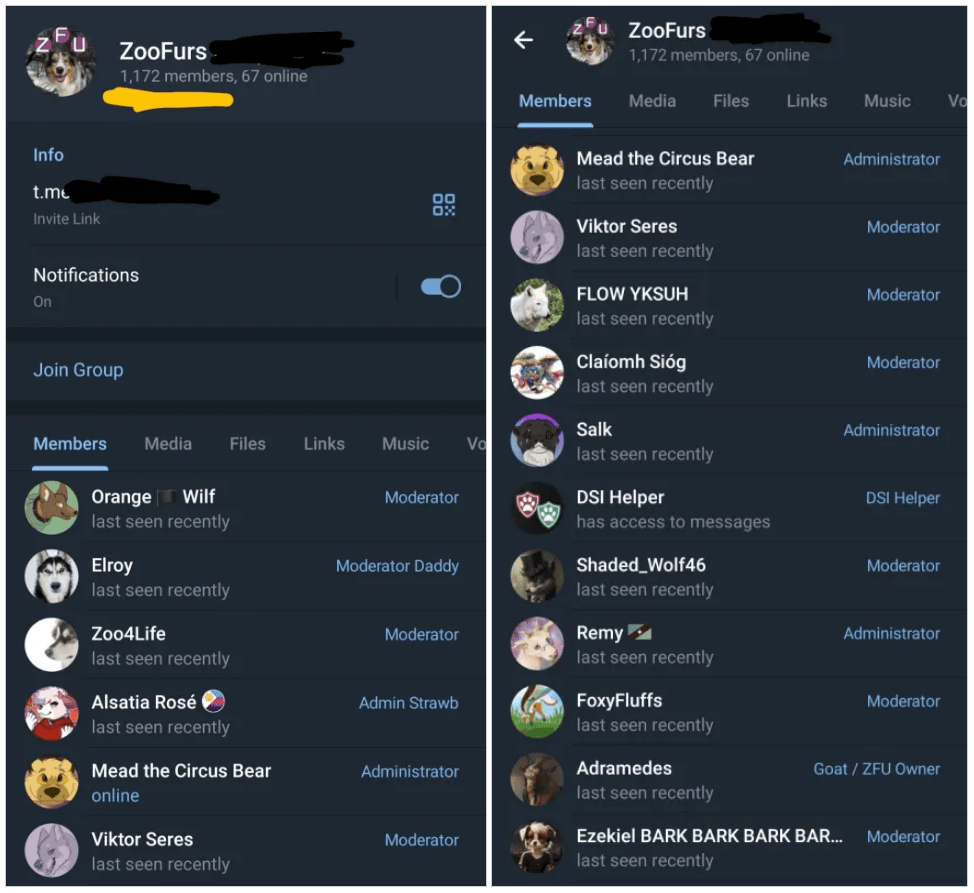Open FoxyFluffs member entry
974x893 pixels.
729,712
